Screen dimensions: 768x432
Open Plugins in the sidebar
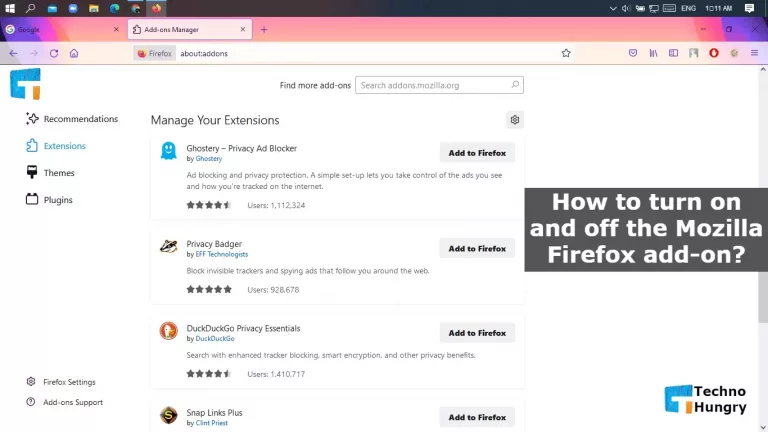(49, 199)
